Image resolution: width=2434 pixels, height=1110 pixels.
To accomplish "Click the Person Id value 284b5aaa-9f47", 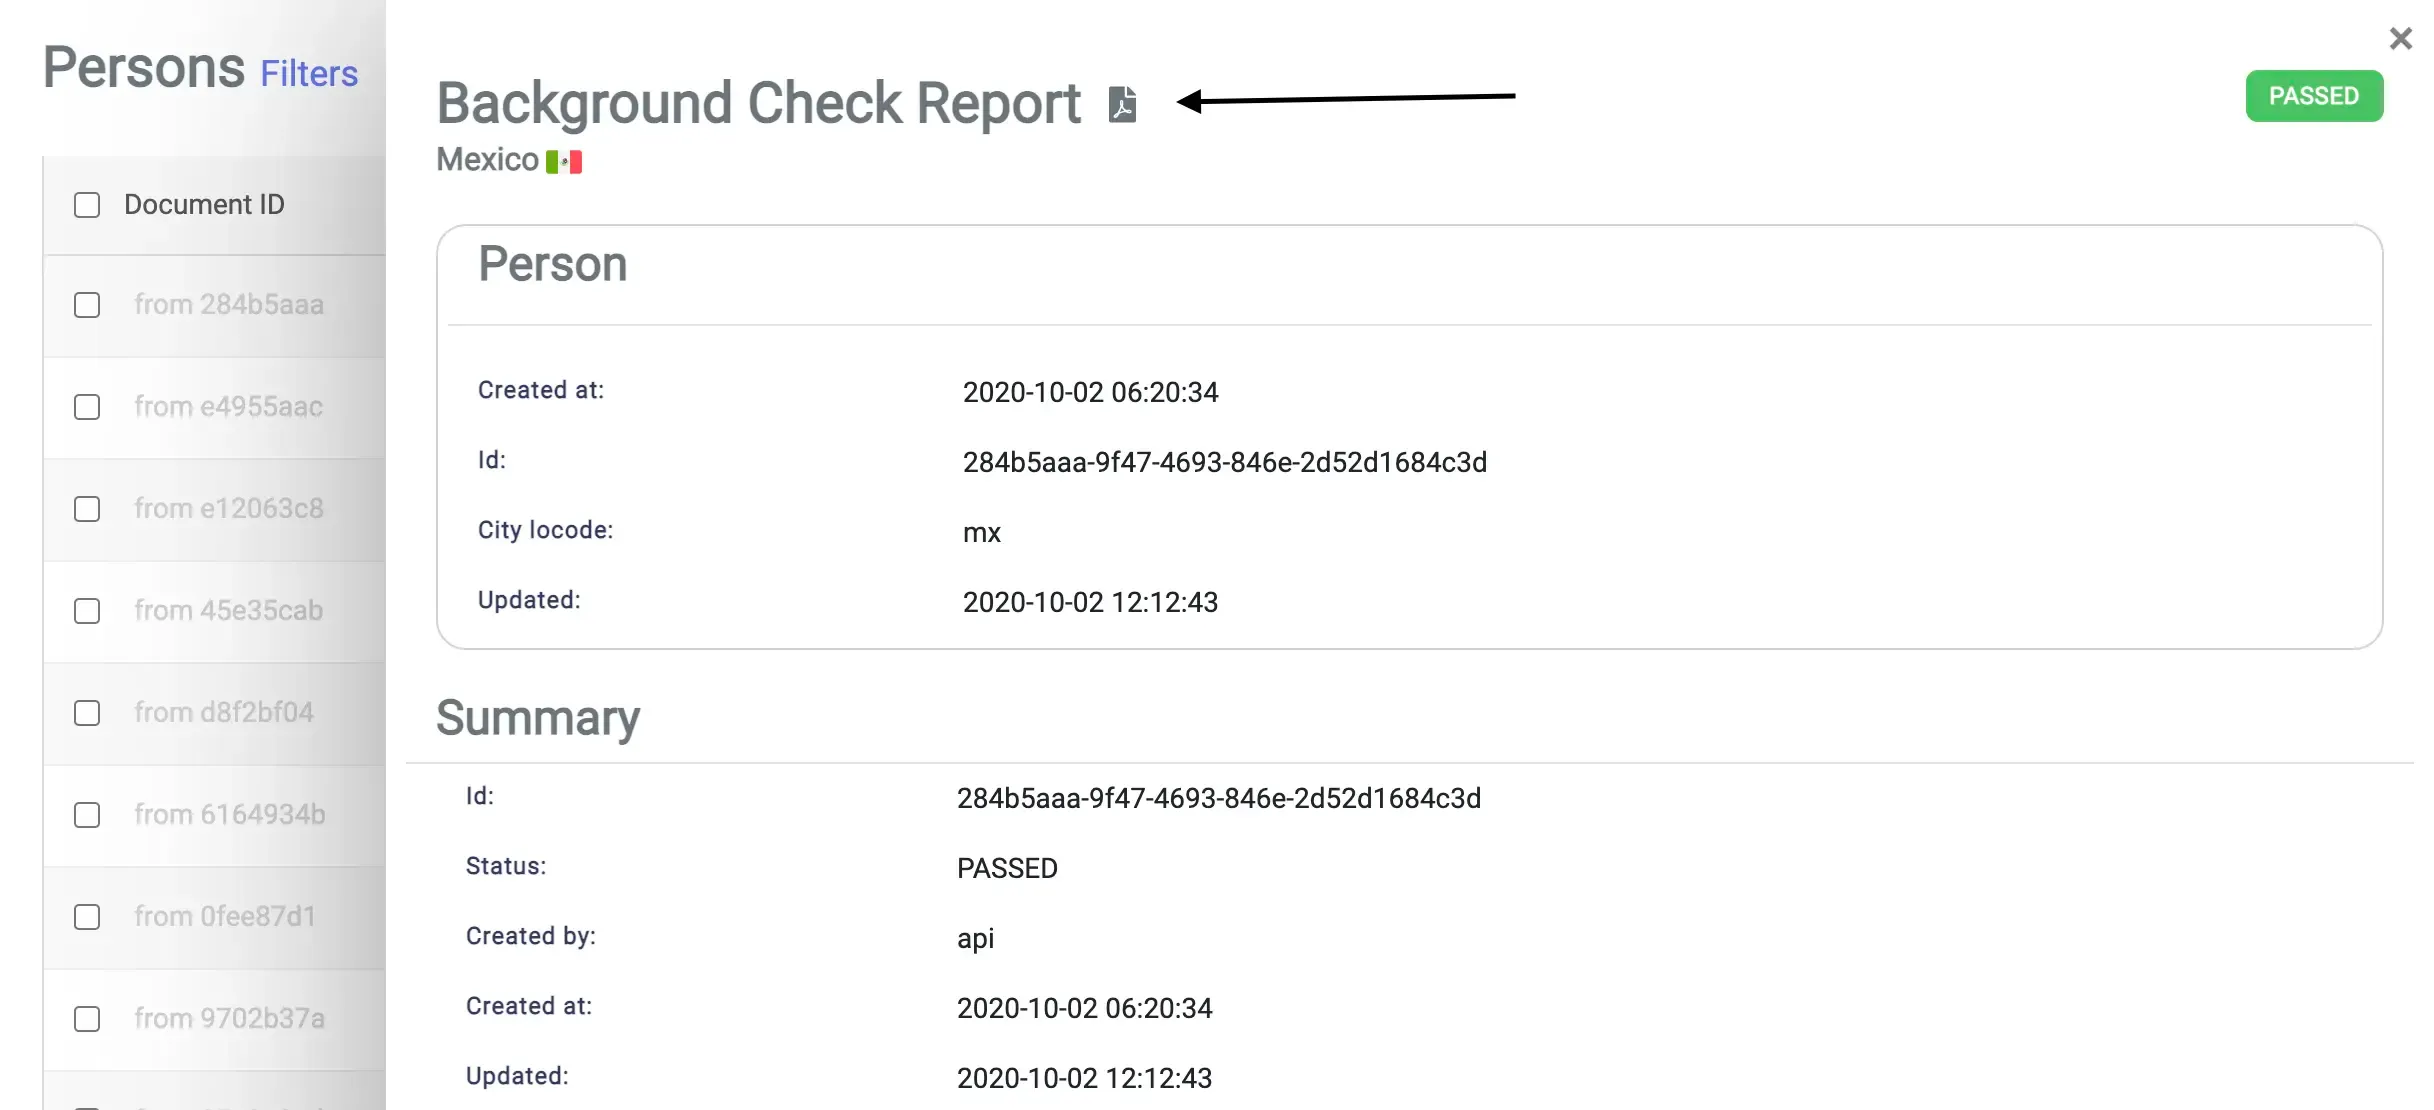I will (1224, 462).
